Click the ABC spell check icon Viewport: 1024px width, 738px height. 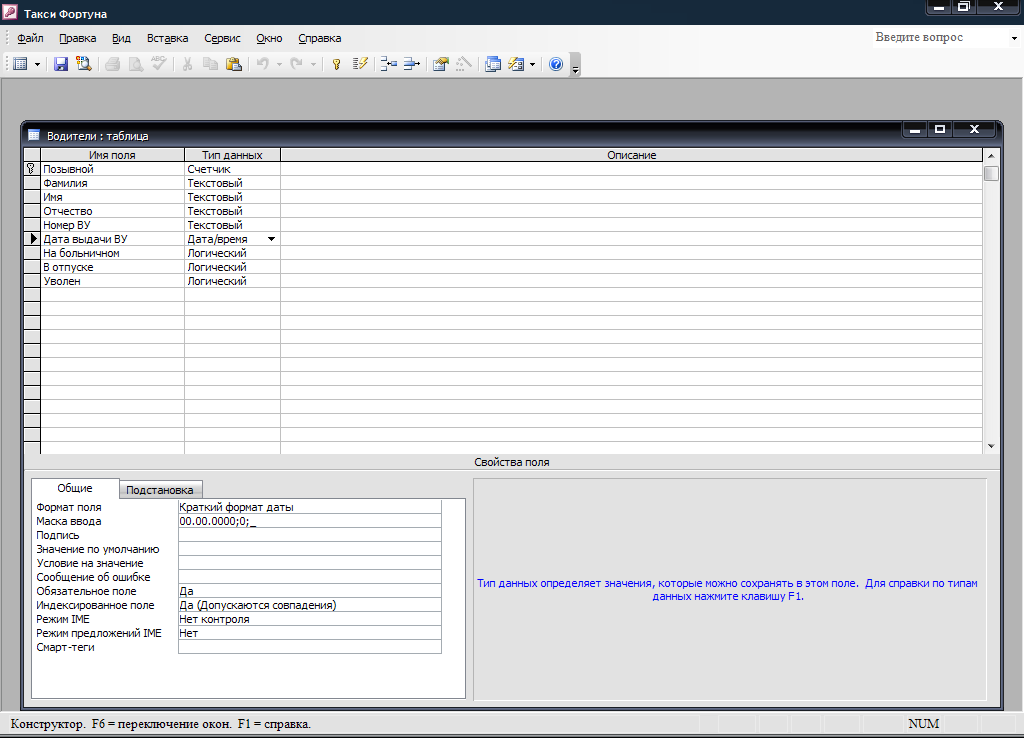[159, 64]
